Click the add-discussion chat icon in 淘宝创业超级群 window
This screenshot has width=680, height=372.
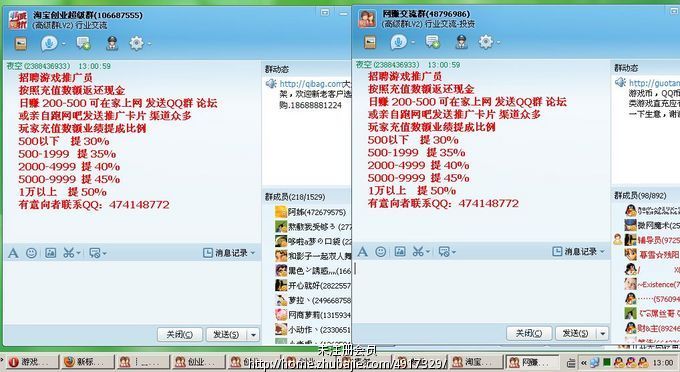(83, 43)
